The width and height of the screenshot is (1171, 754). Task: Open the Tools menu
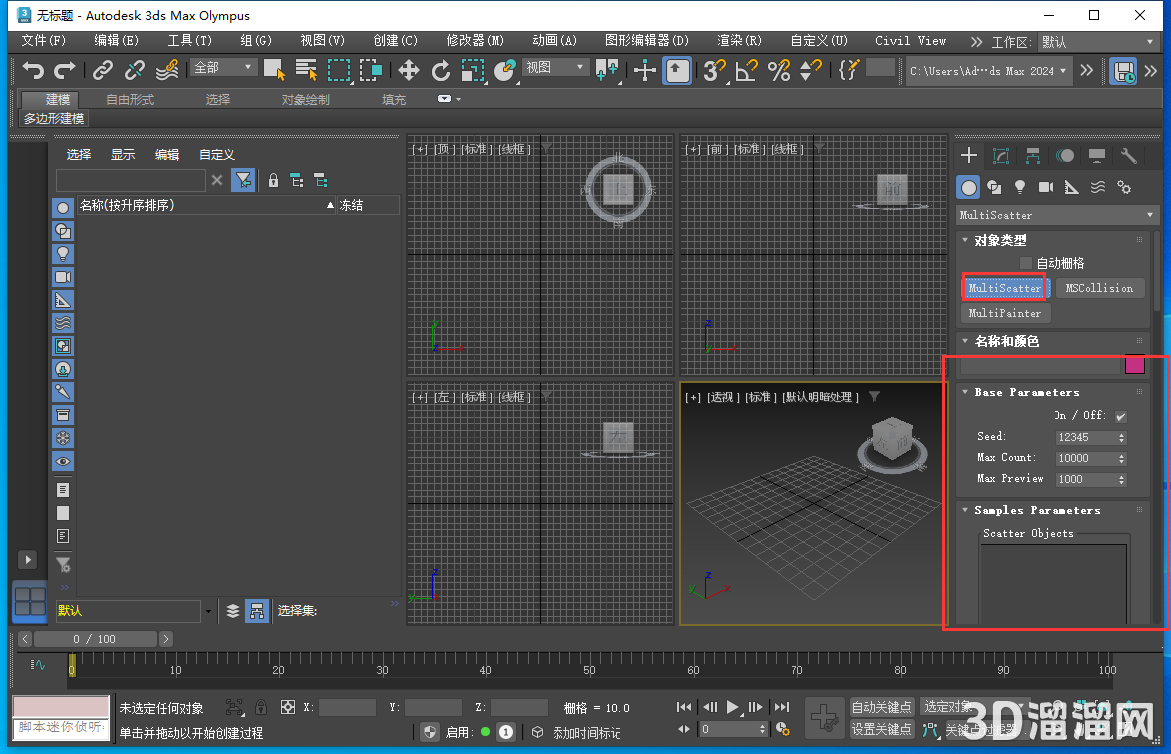(x=190, y=40)
